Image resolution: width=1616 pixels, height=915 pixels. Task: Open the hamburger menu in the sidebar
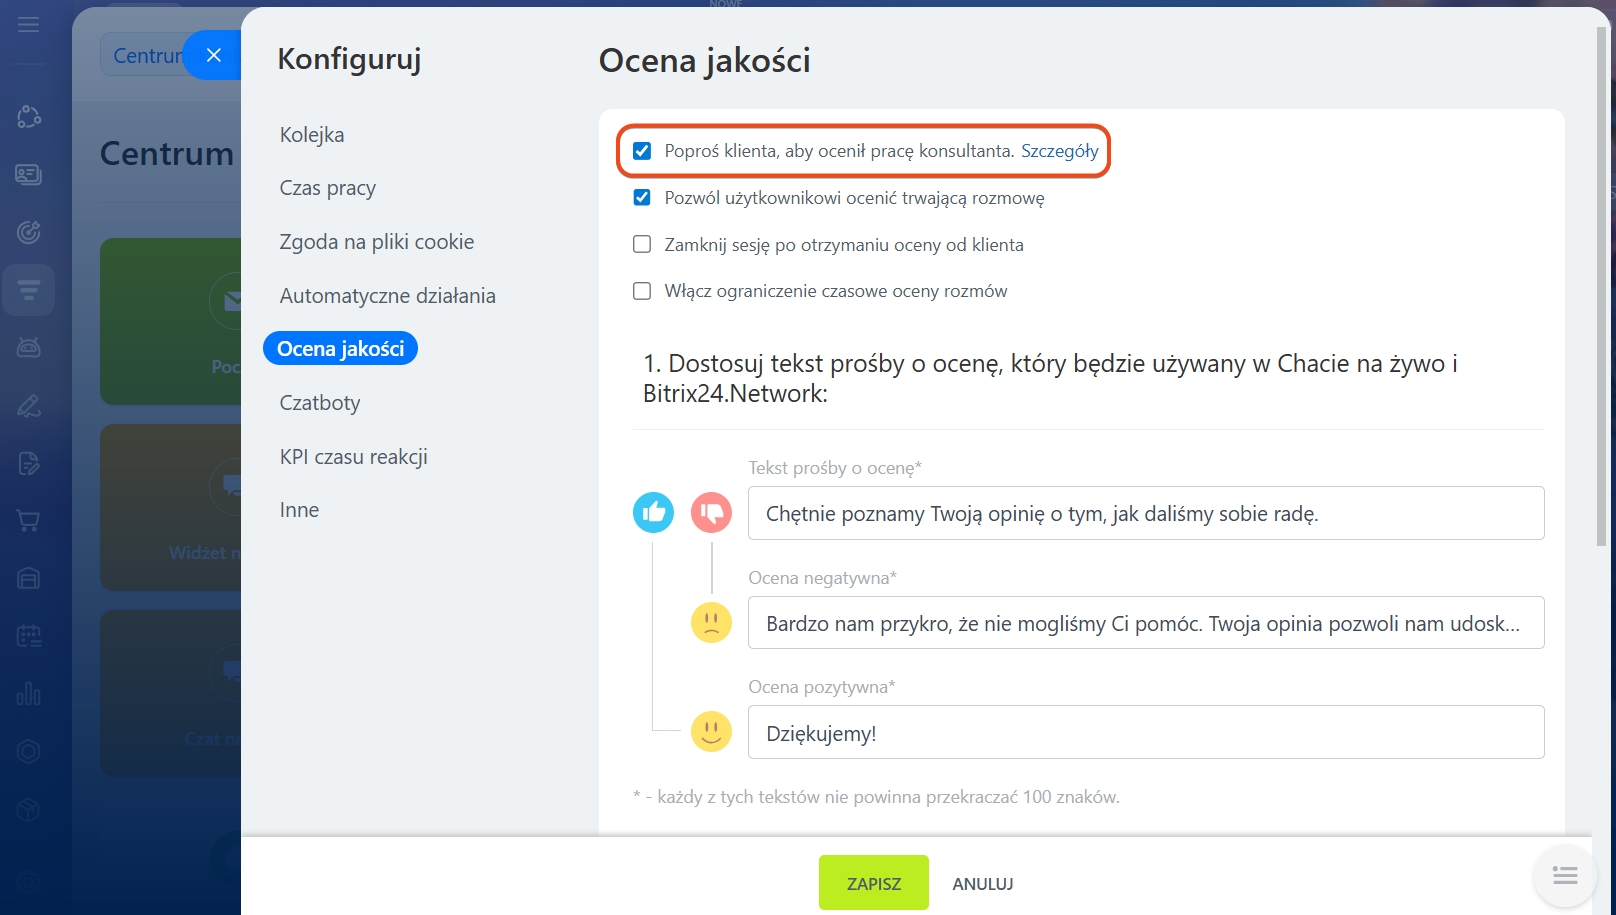pyautogui.click(x=28, y=24)
